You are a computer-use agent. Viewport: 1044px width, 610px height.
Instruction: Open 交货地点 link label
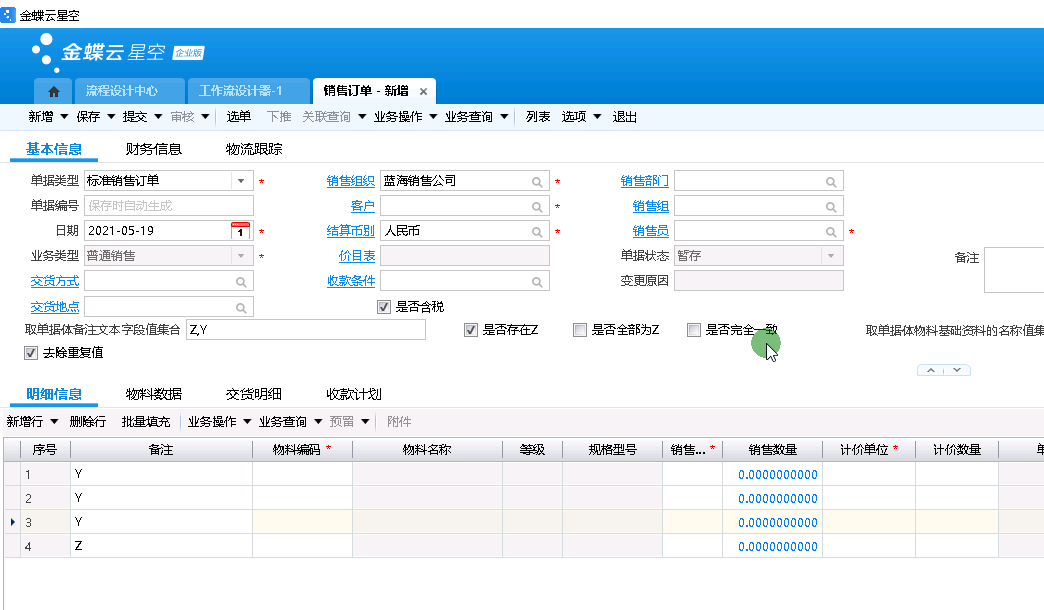click(x=55, y=307)
